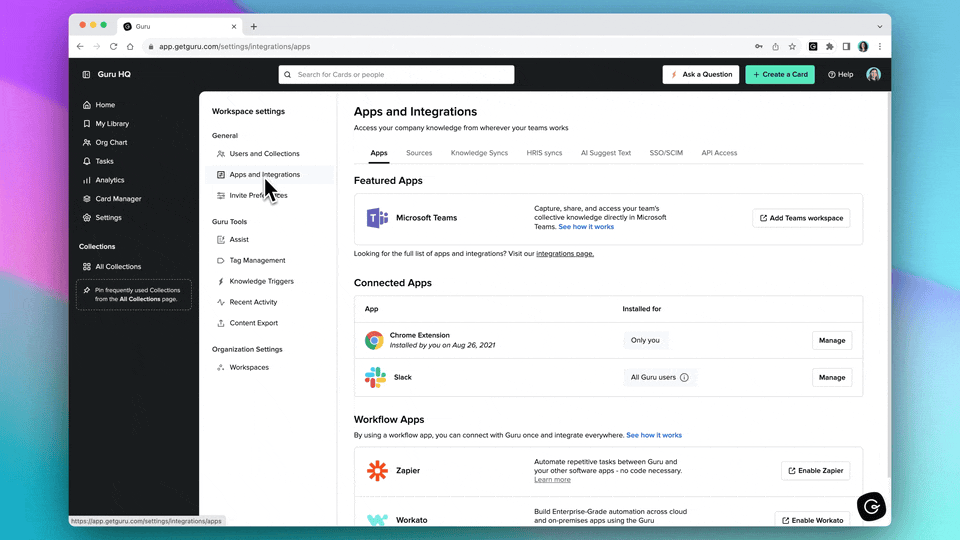Click the user profile avatar in Guru header
Image resolution: width=960 pixels, height=540 pixels.
(874, 75)
